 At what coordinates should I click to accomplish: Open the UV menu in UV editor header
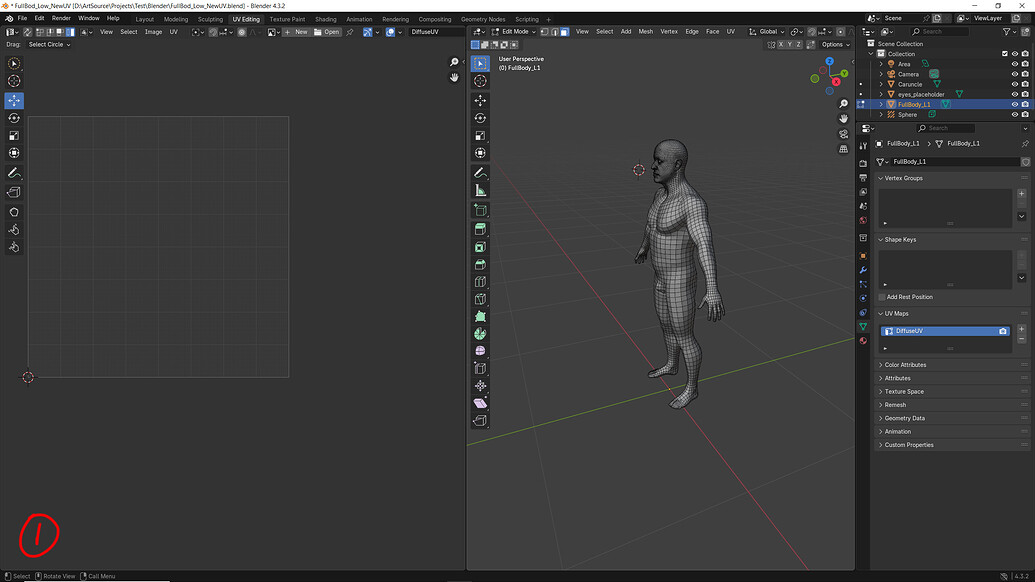174,32
